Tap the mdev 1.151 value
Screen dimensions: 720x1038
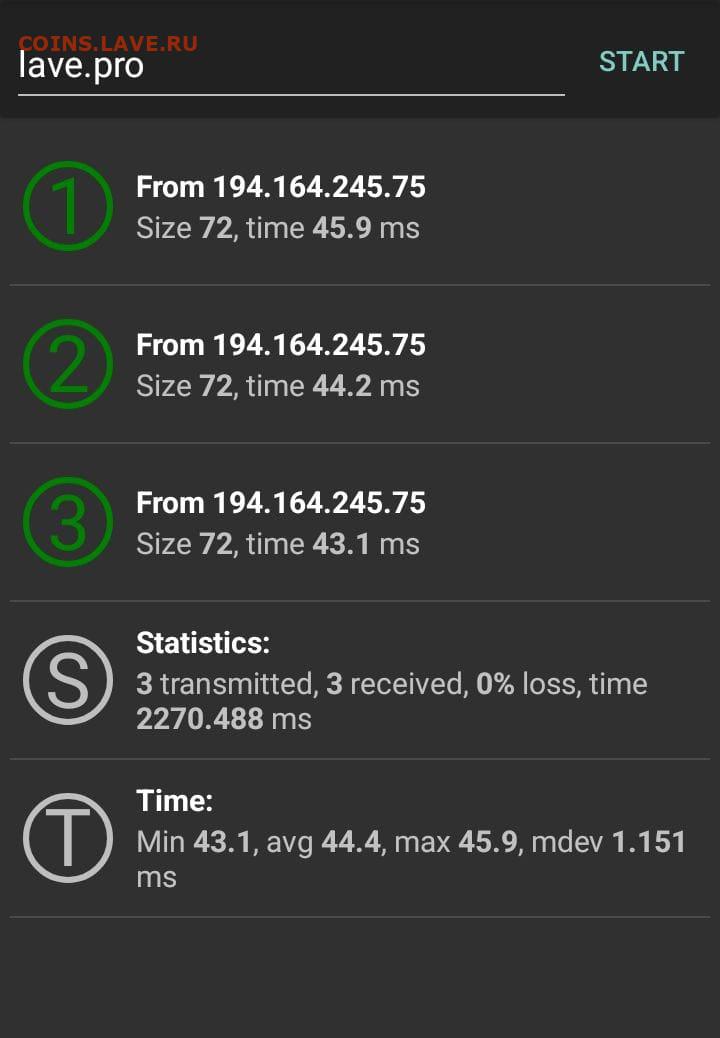[x=609, y=842]
